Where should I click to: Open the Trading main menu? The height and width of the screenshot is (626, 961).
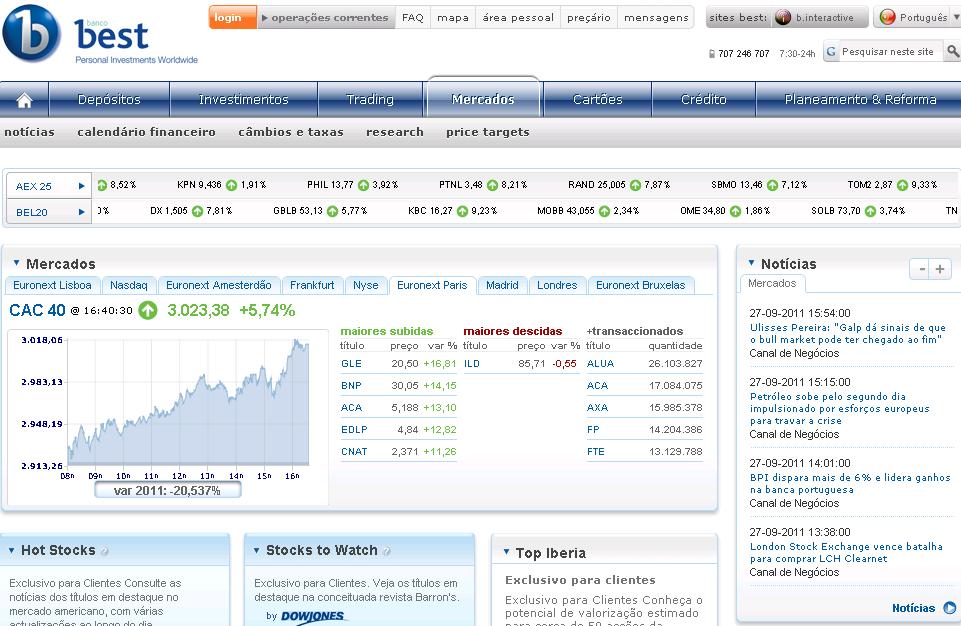click(x=370, y=99)
